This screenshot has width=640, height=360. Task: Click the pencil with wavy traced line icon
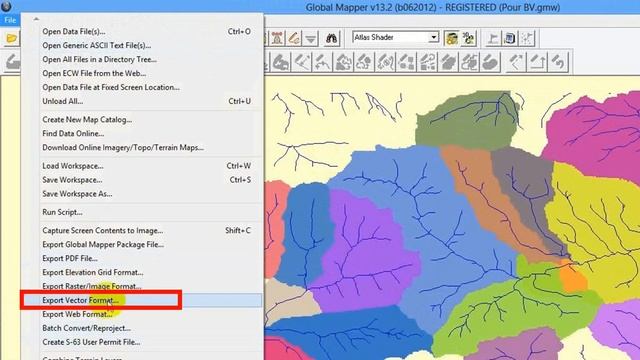[385, 62]
